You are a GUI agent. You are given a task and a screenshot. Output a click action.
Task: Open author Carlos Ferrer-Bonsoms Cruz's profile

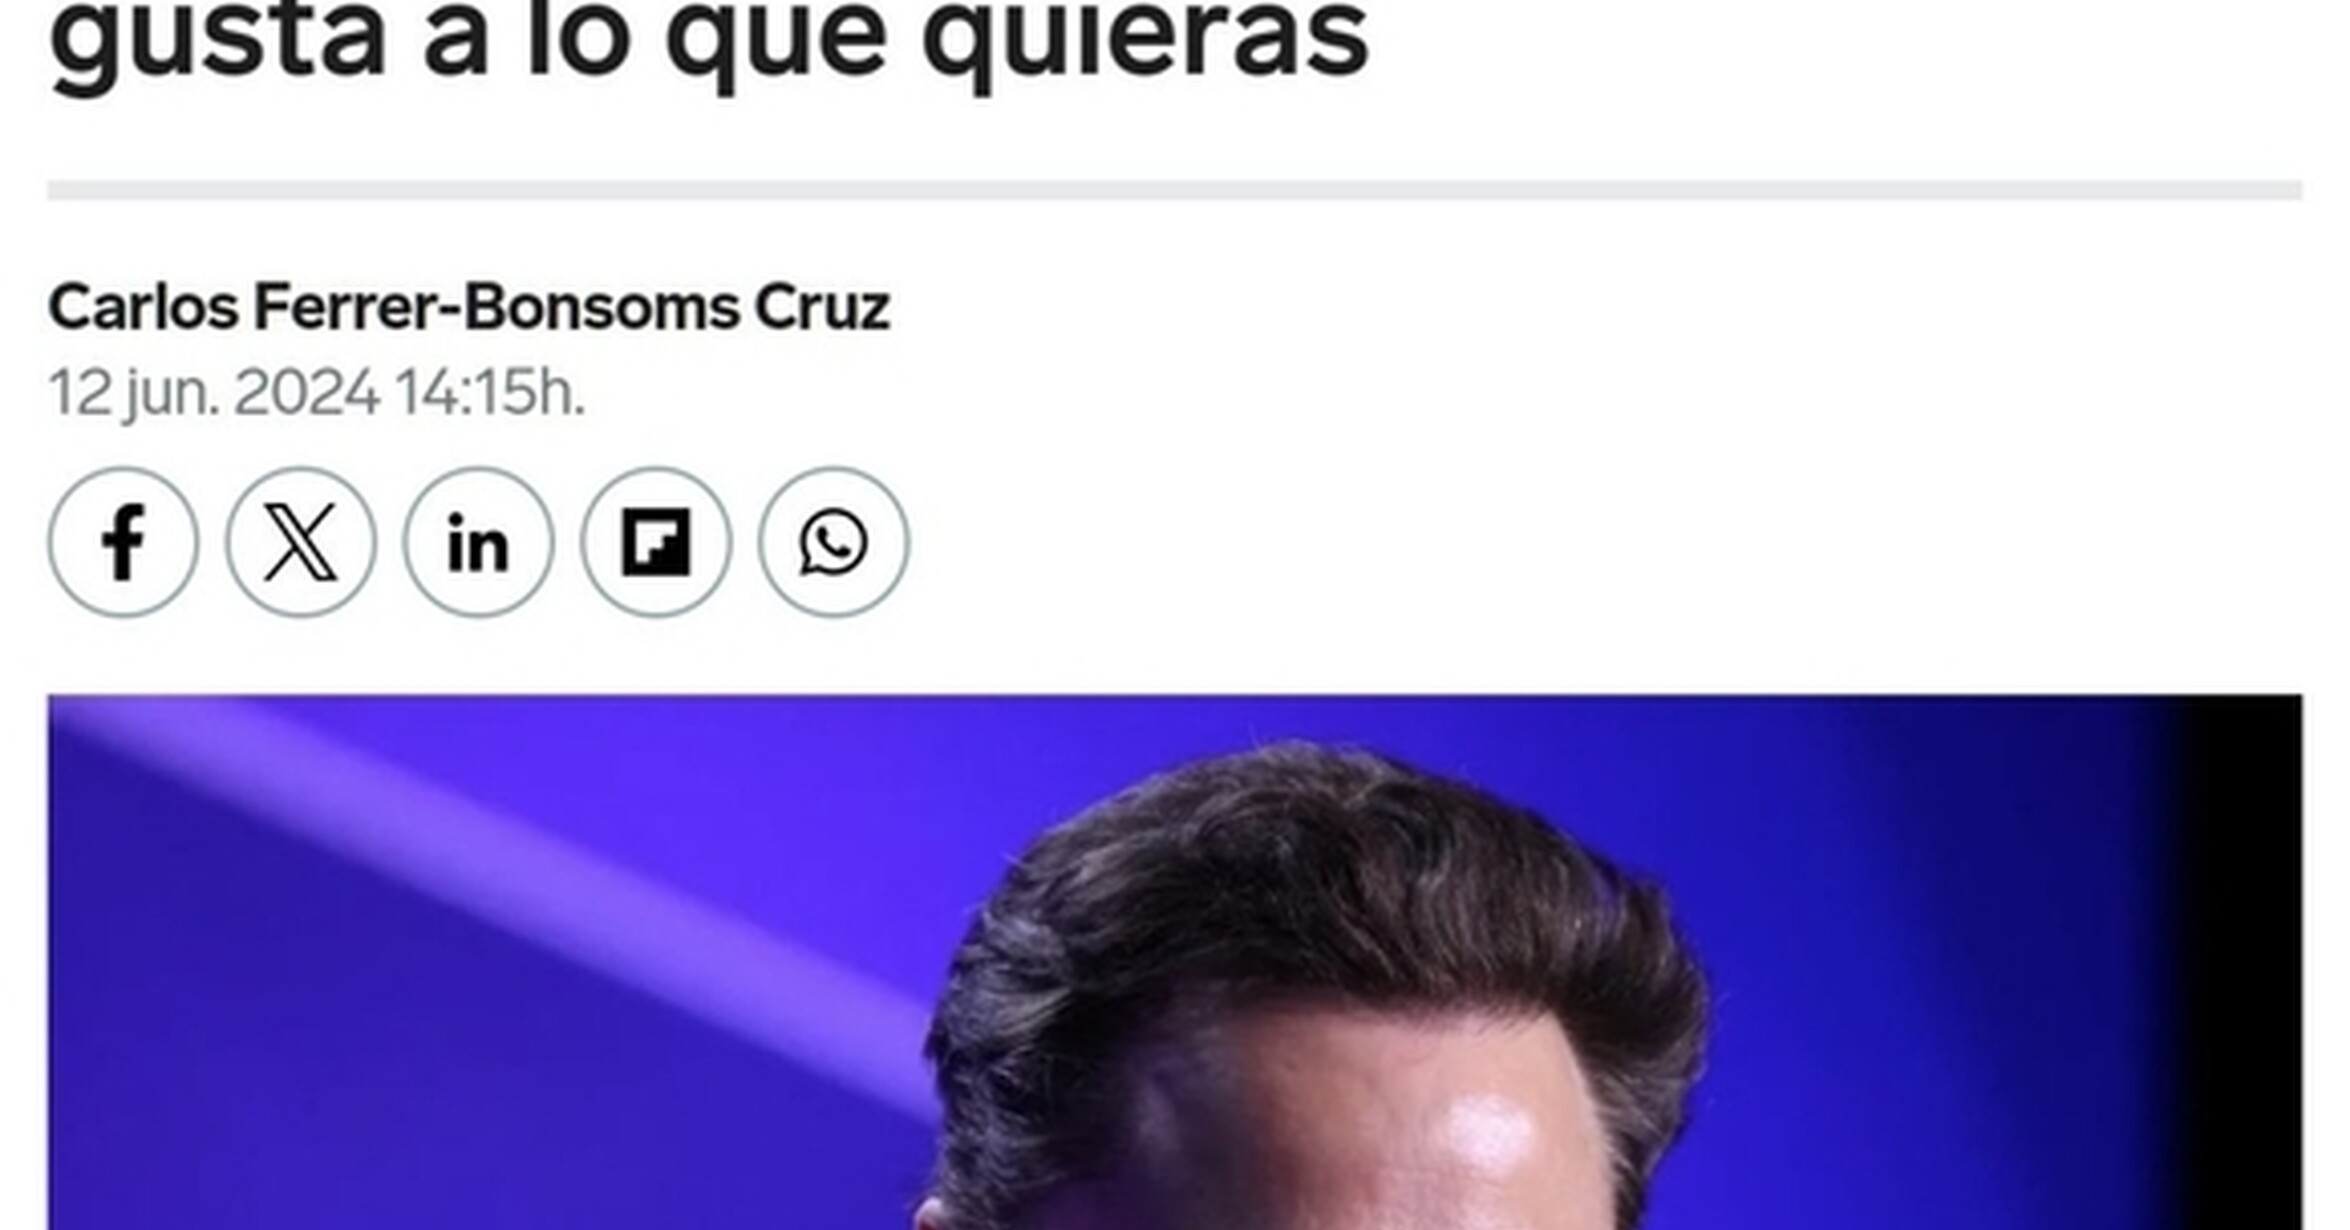pos(469,307)
